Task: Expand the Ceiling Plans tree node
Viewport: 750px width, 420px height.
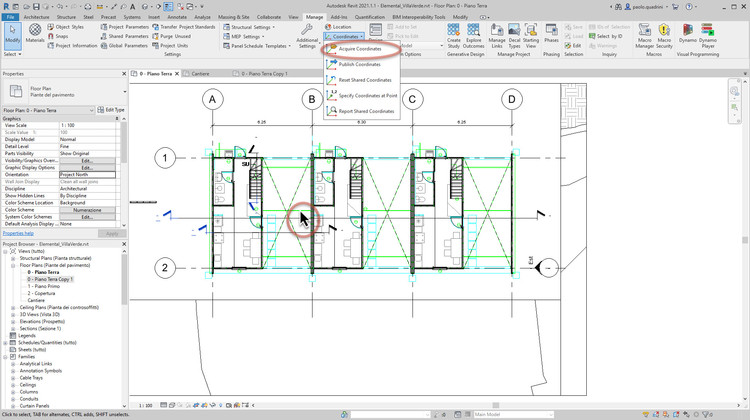Action: [12, 306]
